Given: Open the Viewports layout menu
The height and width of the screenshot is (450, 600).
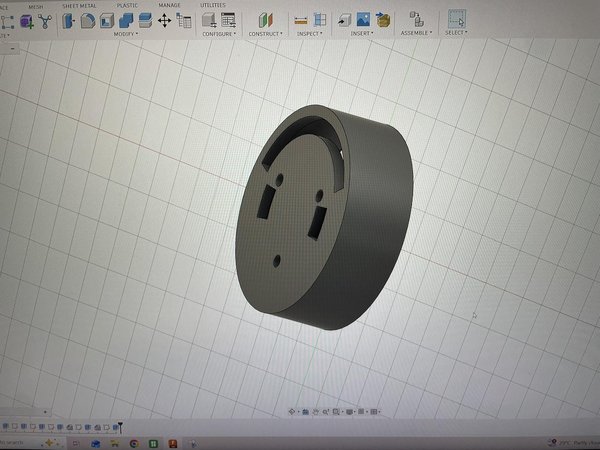Looking at the screenshot, I should tap(374, 412).
